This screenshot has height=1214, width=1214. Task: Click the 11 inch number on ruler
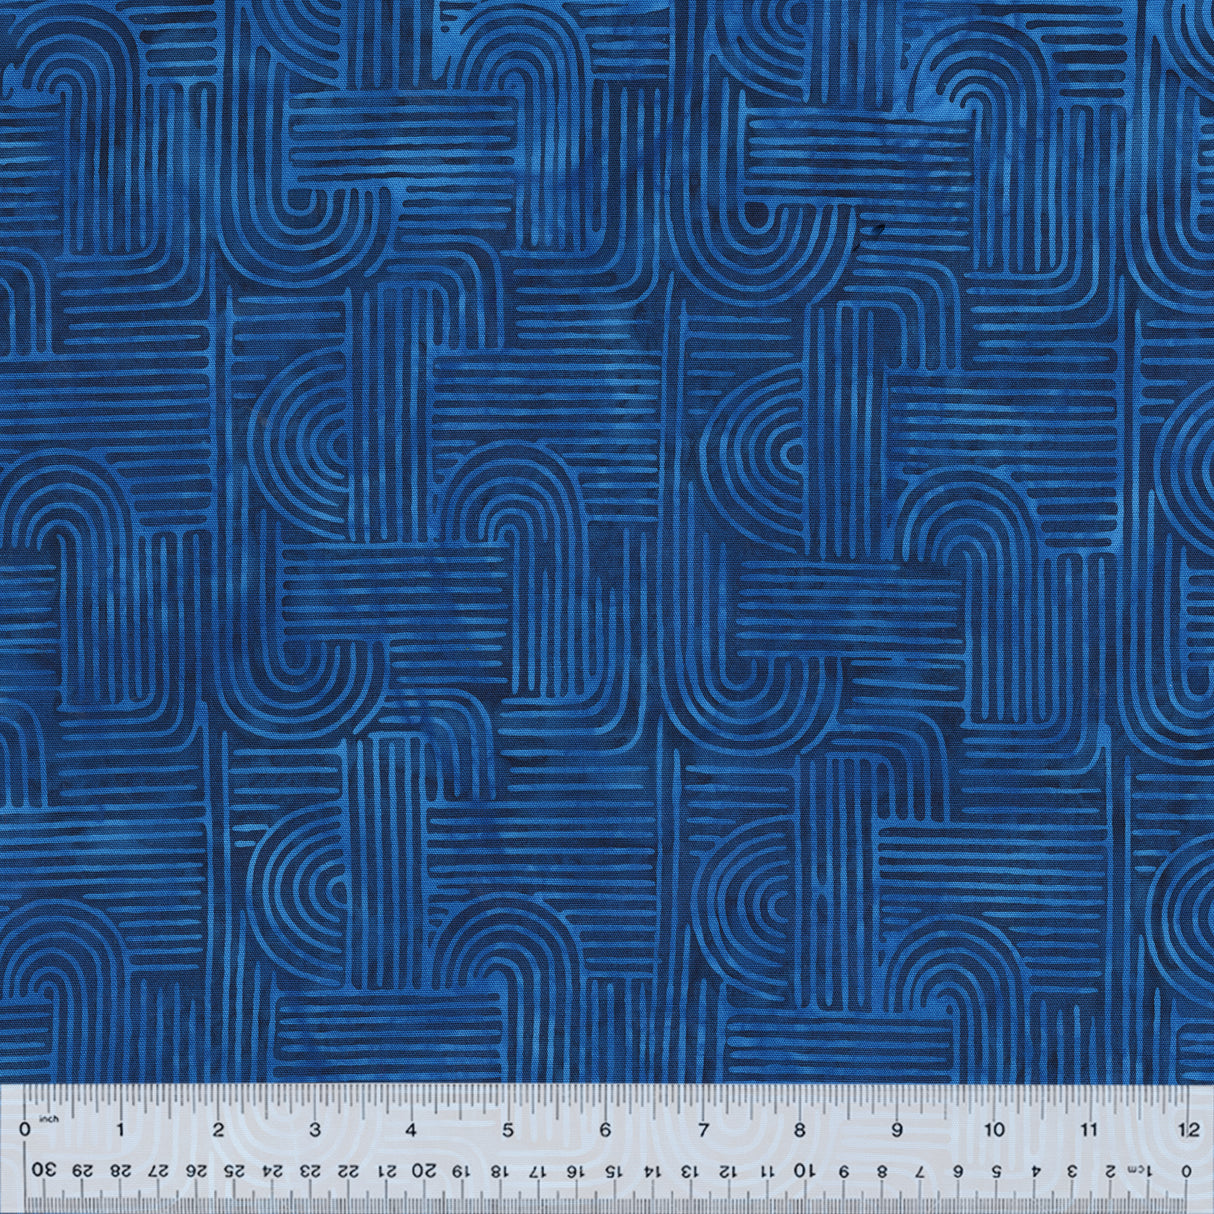pos(1091,1130)
